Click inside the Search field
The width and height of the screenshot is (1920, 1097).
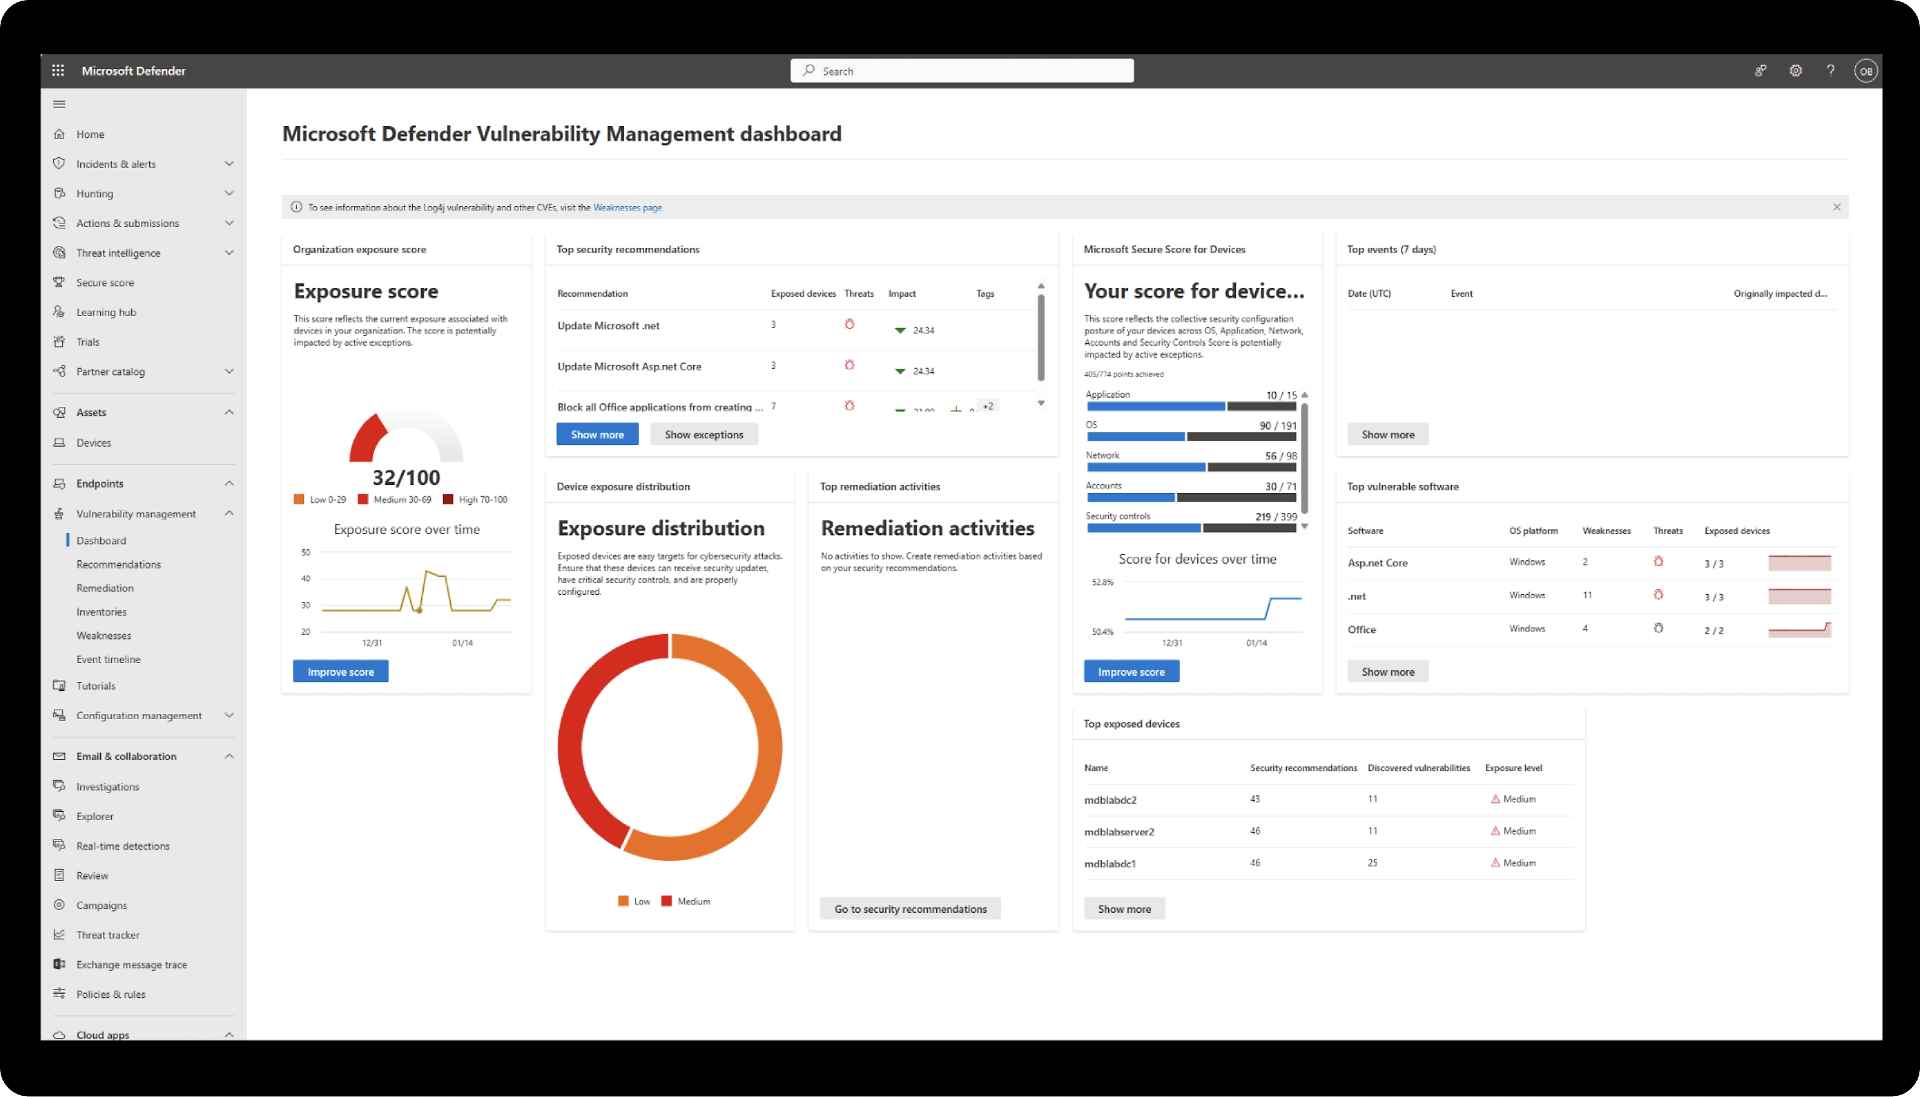click(x=961, y=70)
